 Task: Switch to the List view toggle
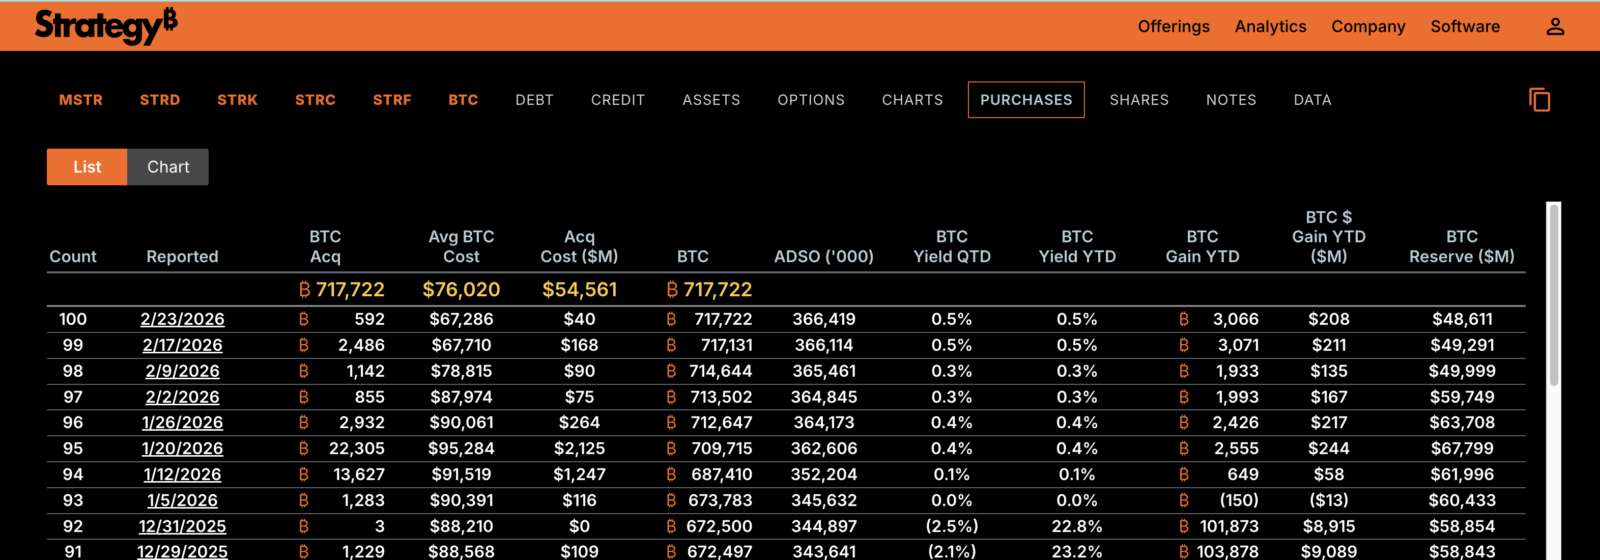click(x=87, y=167)
